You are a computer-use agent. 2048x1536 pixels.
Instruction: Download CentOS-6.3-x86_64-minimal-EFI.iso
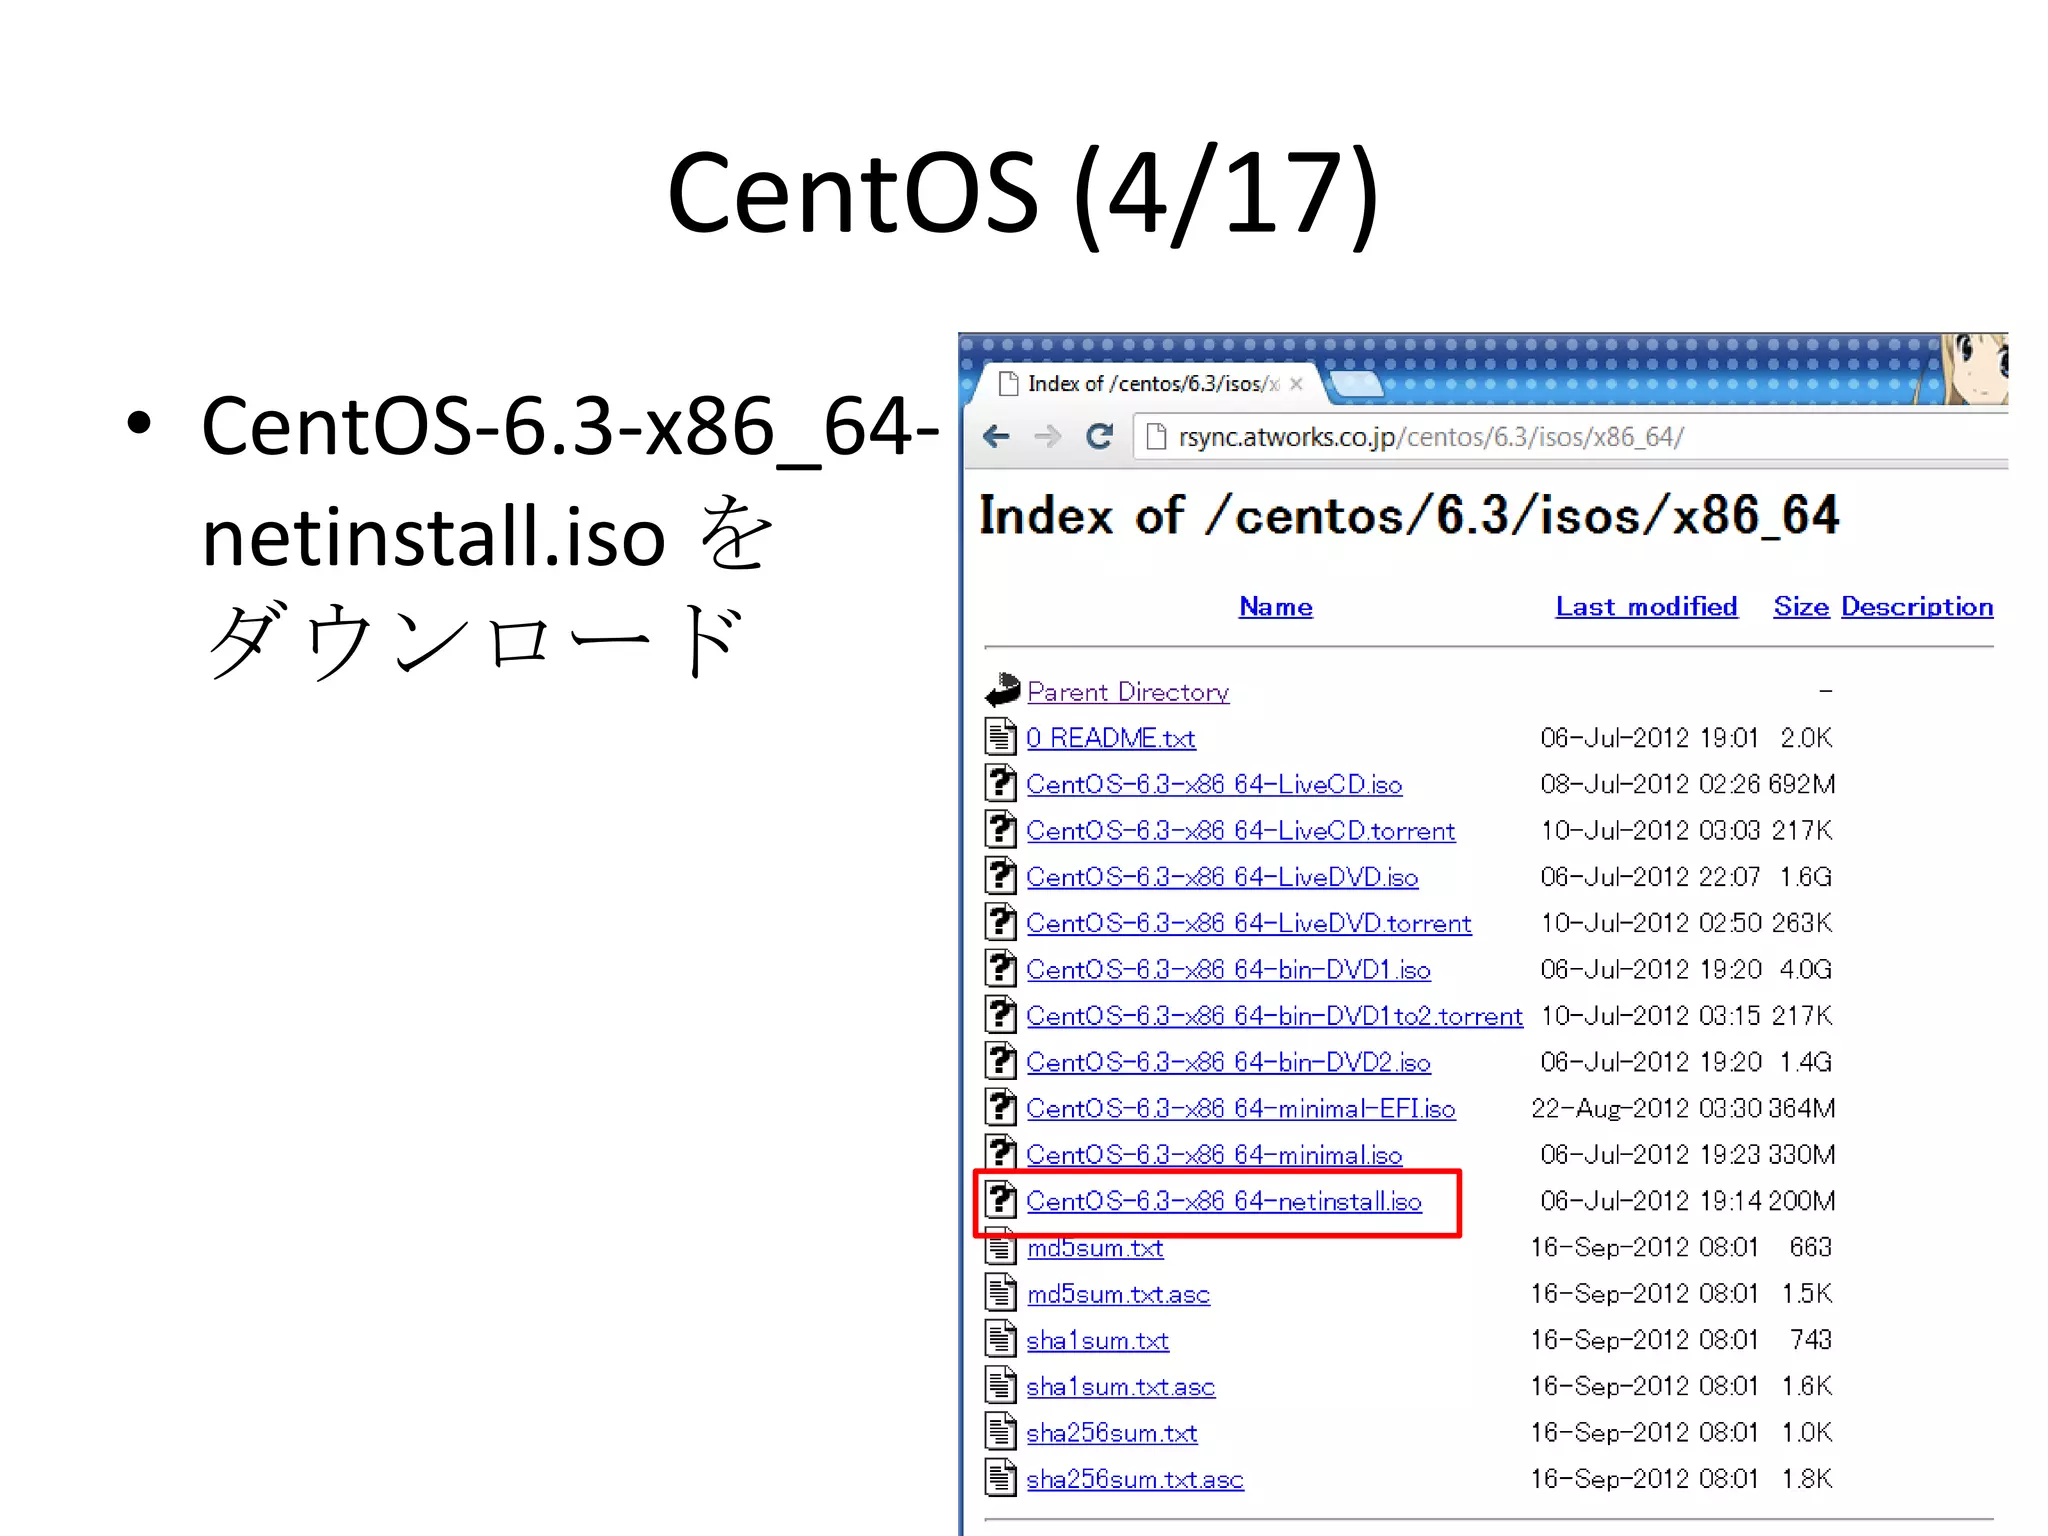(1241, 1109)
